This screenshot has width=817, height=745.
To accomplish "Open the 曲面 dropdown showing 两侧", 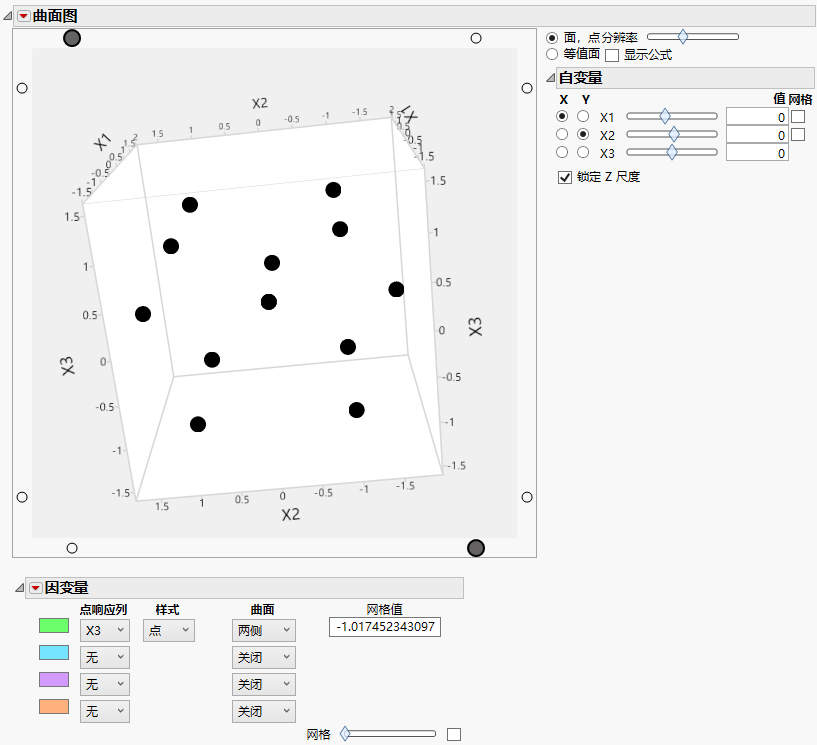I will pos(263,630).
